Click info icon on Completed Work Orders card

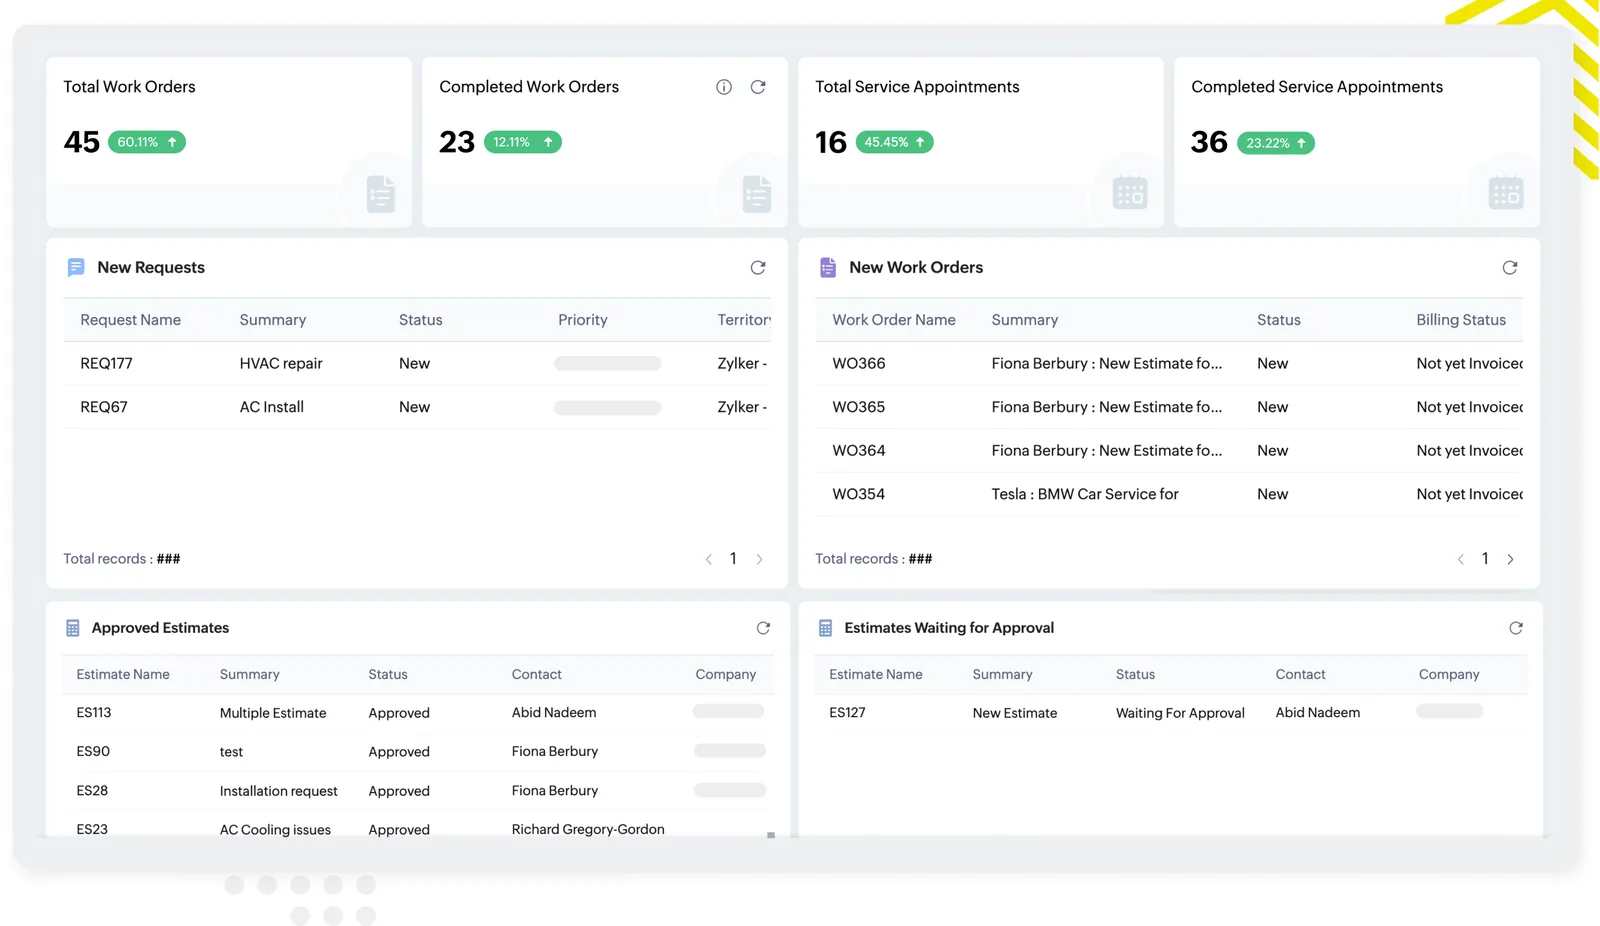pos(724,87)
